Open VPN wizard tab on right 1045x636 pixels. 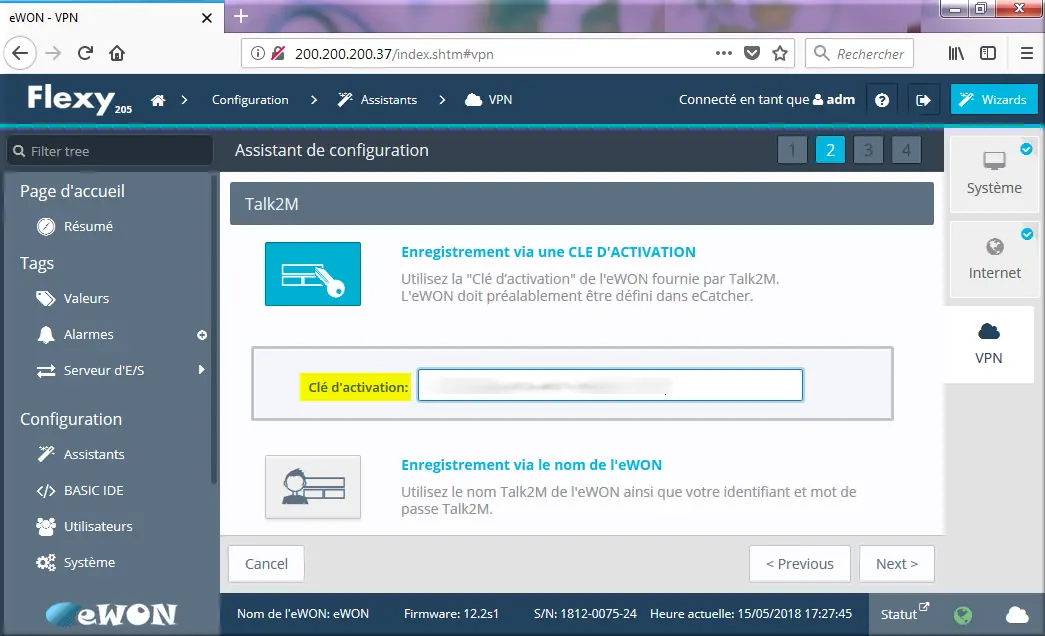(989, 344)
